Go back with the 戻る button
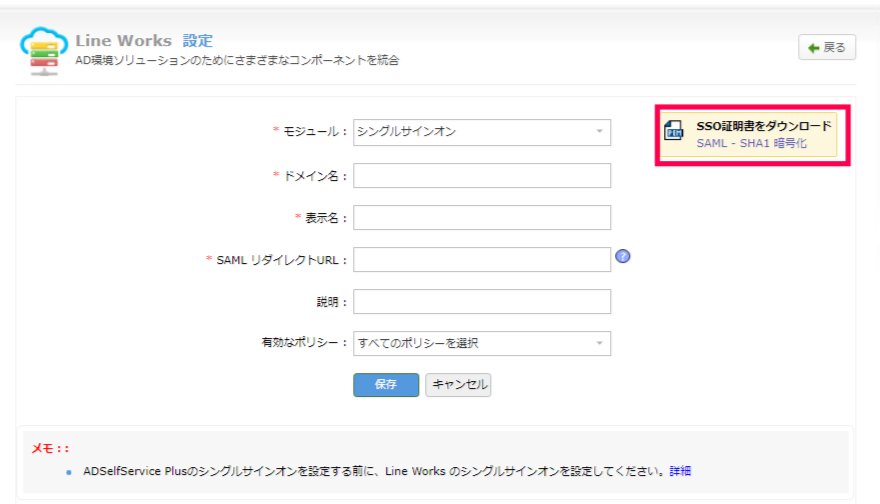Image resolution: width=880 pixels, height=504 pixels. (827, 47)
